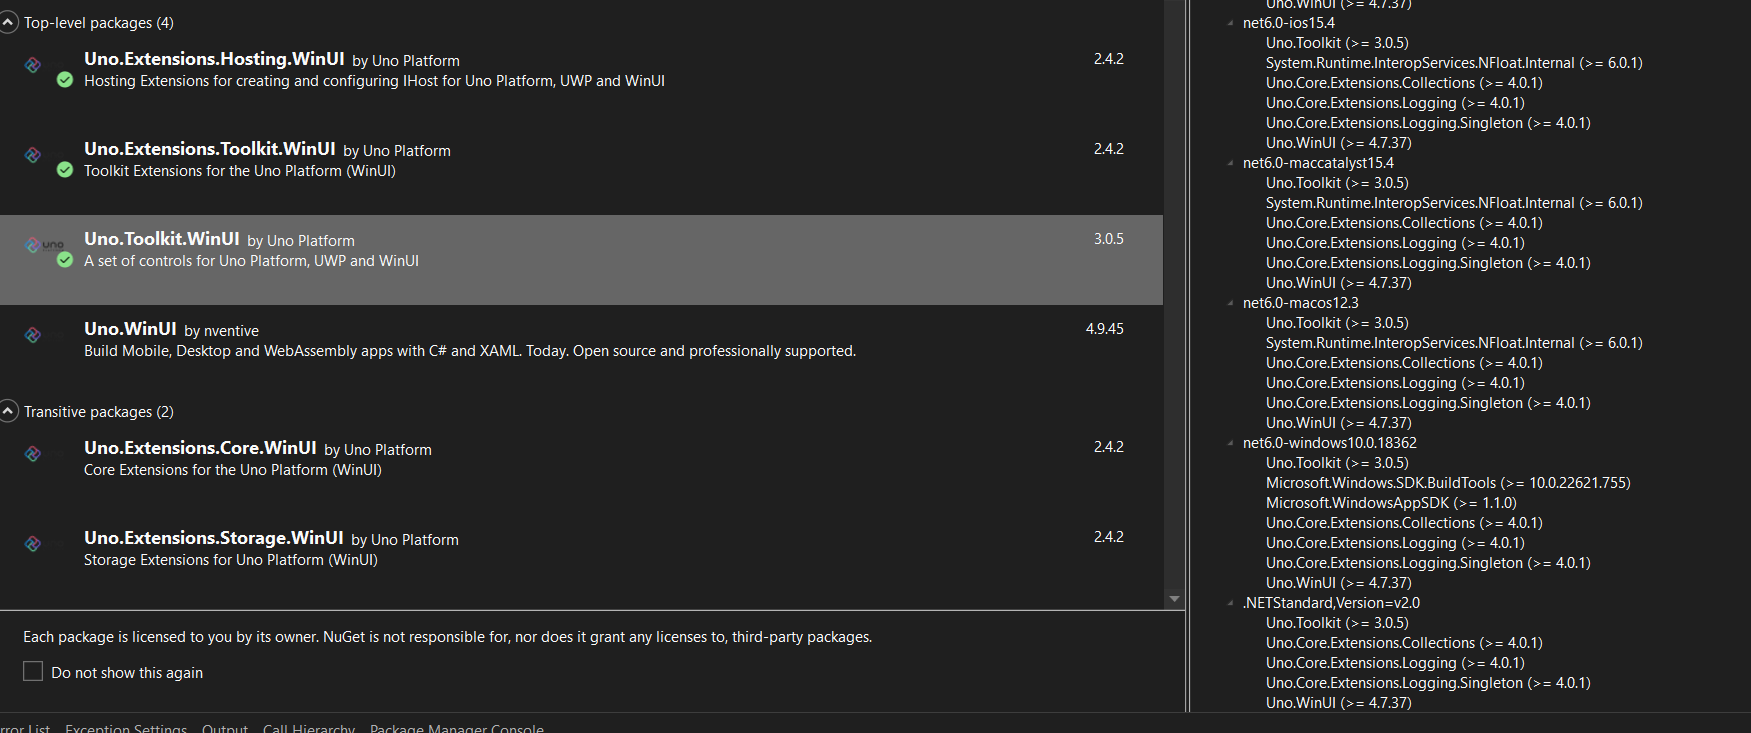Collapse the Top-level packages section
This screenshot has width=1751, height=733.
click(x=9, y=22)
